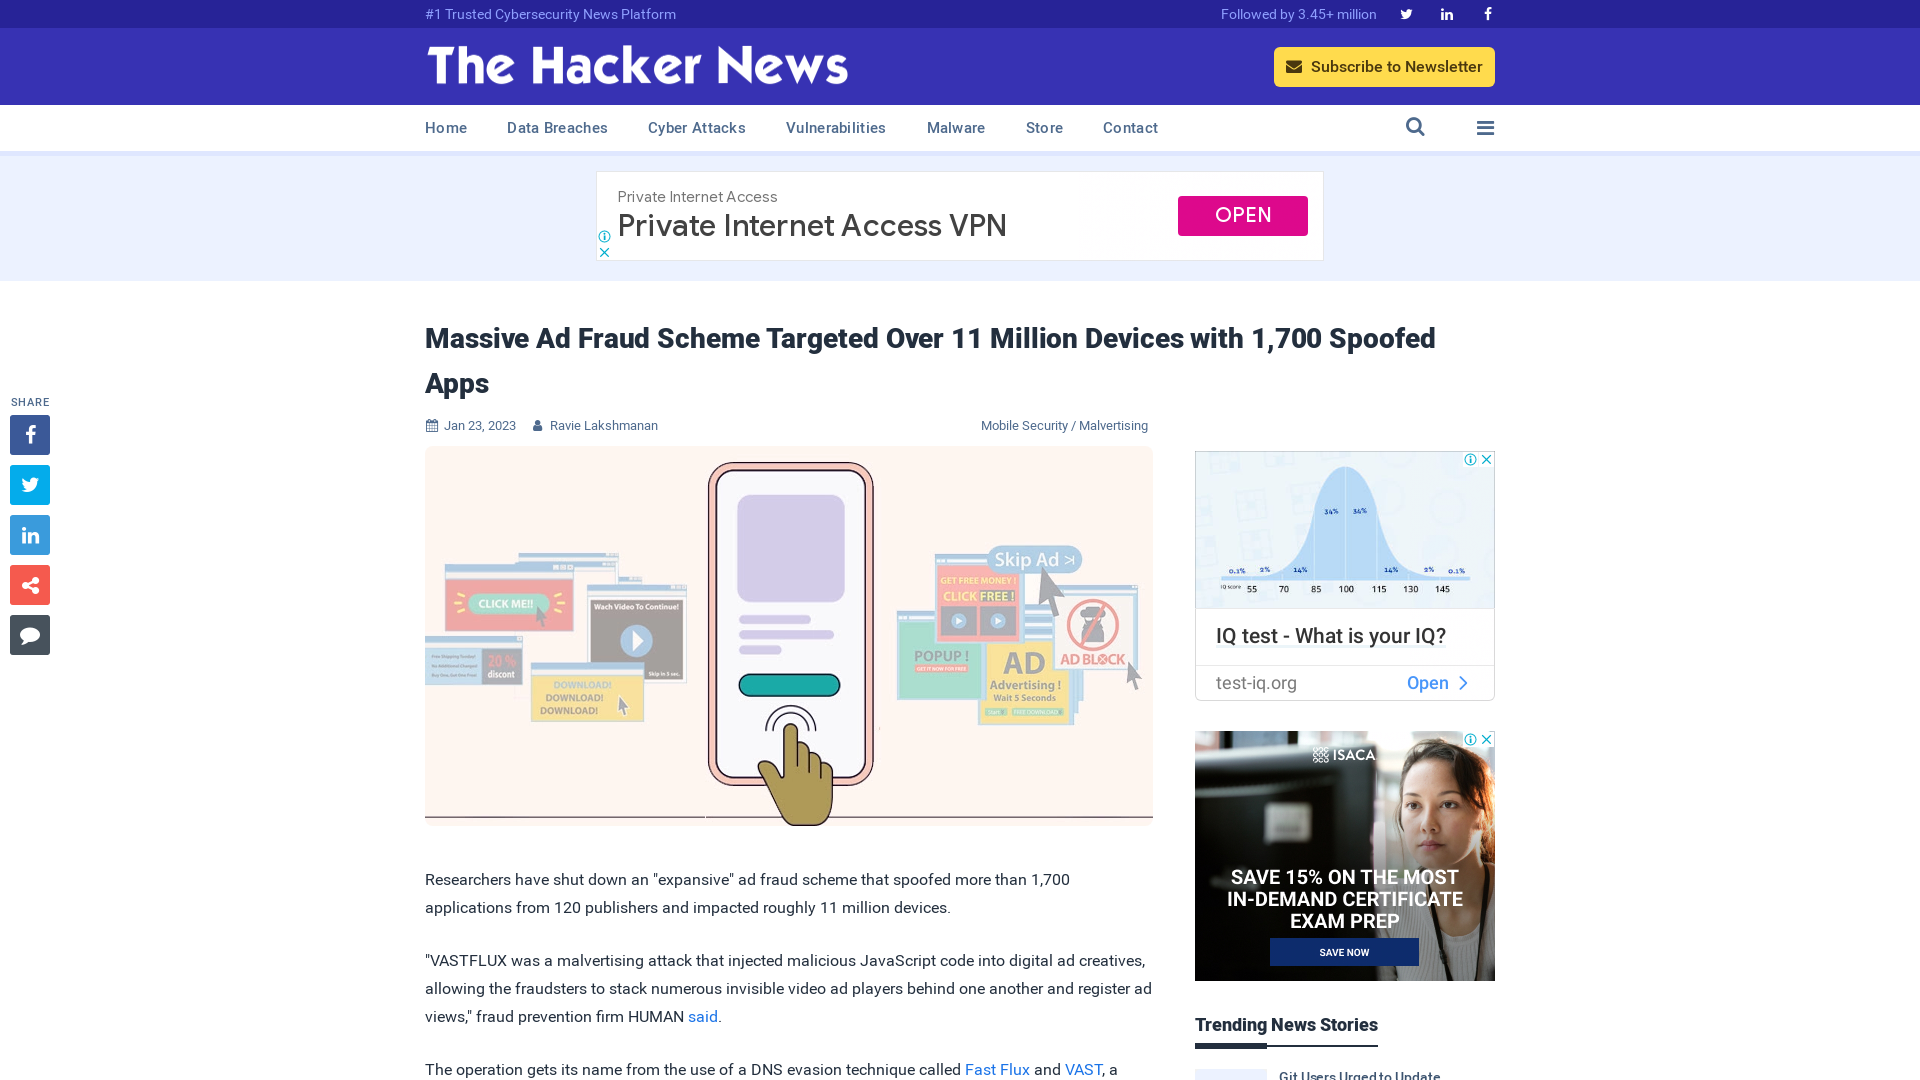Click the search magnifier icon
This screenshot has height=1080, width=1920.
[1415, 127]
